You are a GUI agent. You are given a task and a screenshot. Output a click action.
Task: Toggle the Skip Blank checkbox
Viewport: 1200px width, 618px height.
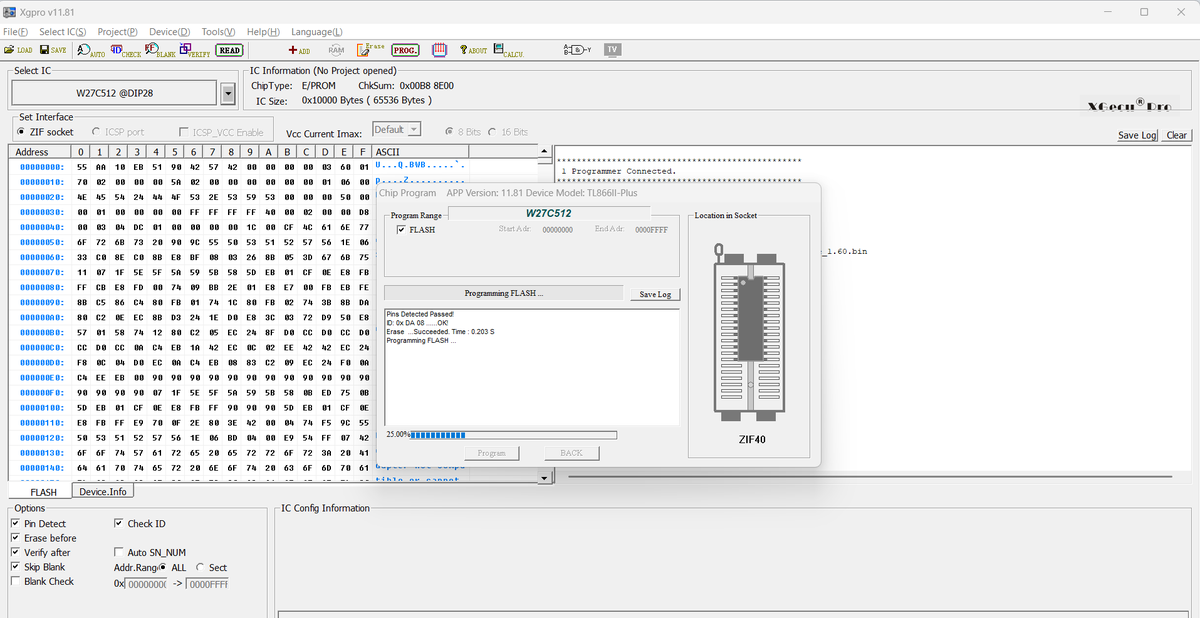tap(15, 567)
